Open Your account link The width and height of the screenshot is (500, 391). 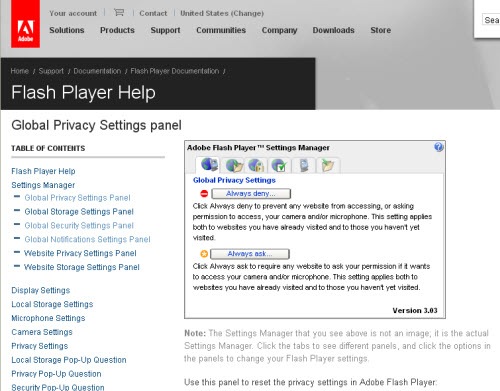pyautogui.click(x=73, y=13)
